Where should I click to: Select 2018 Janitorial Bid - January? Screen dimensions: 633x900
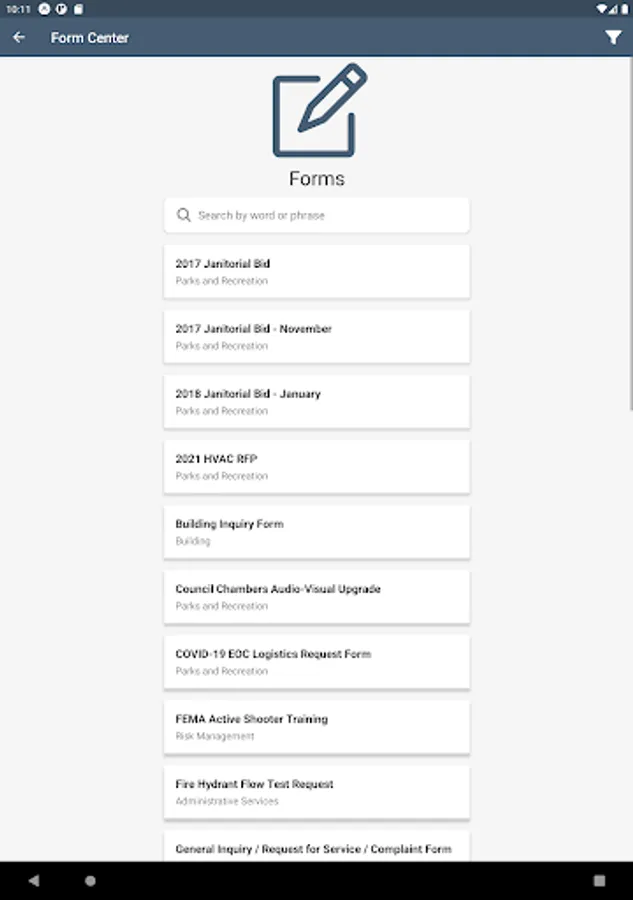(x=316, y=401)
